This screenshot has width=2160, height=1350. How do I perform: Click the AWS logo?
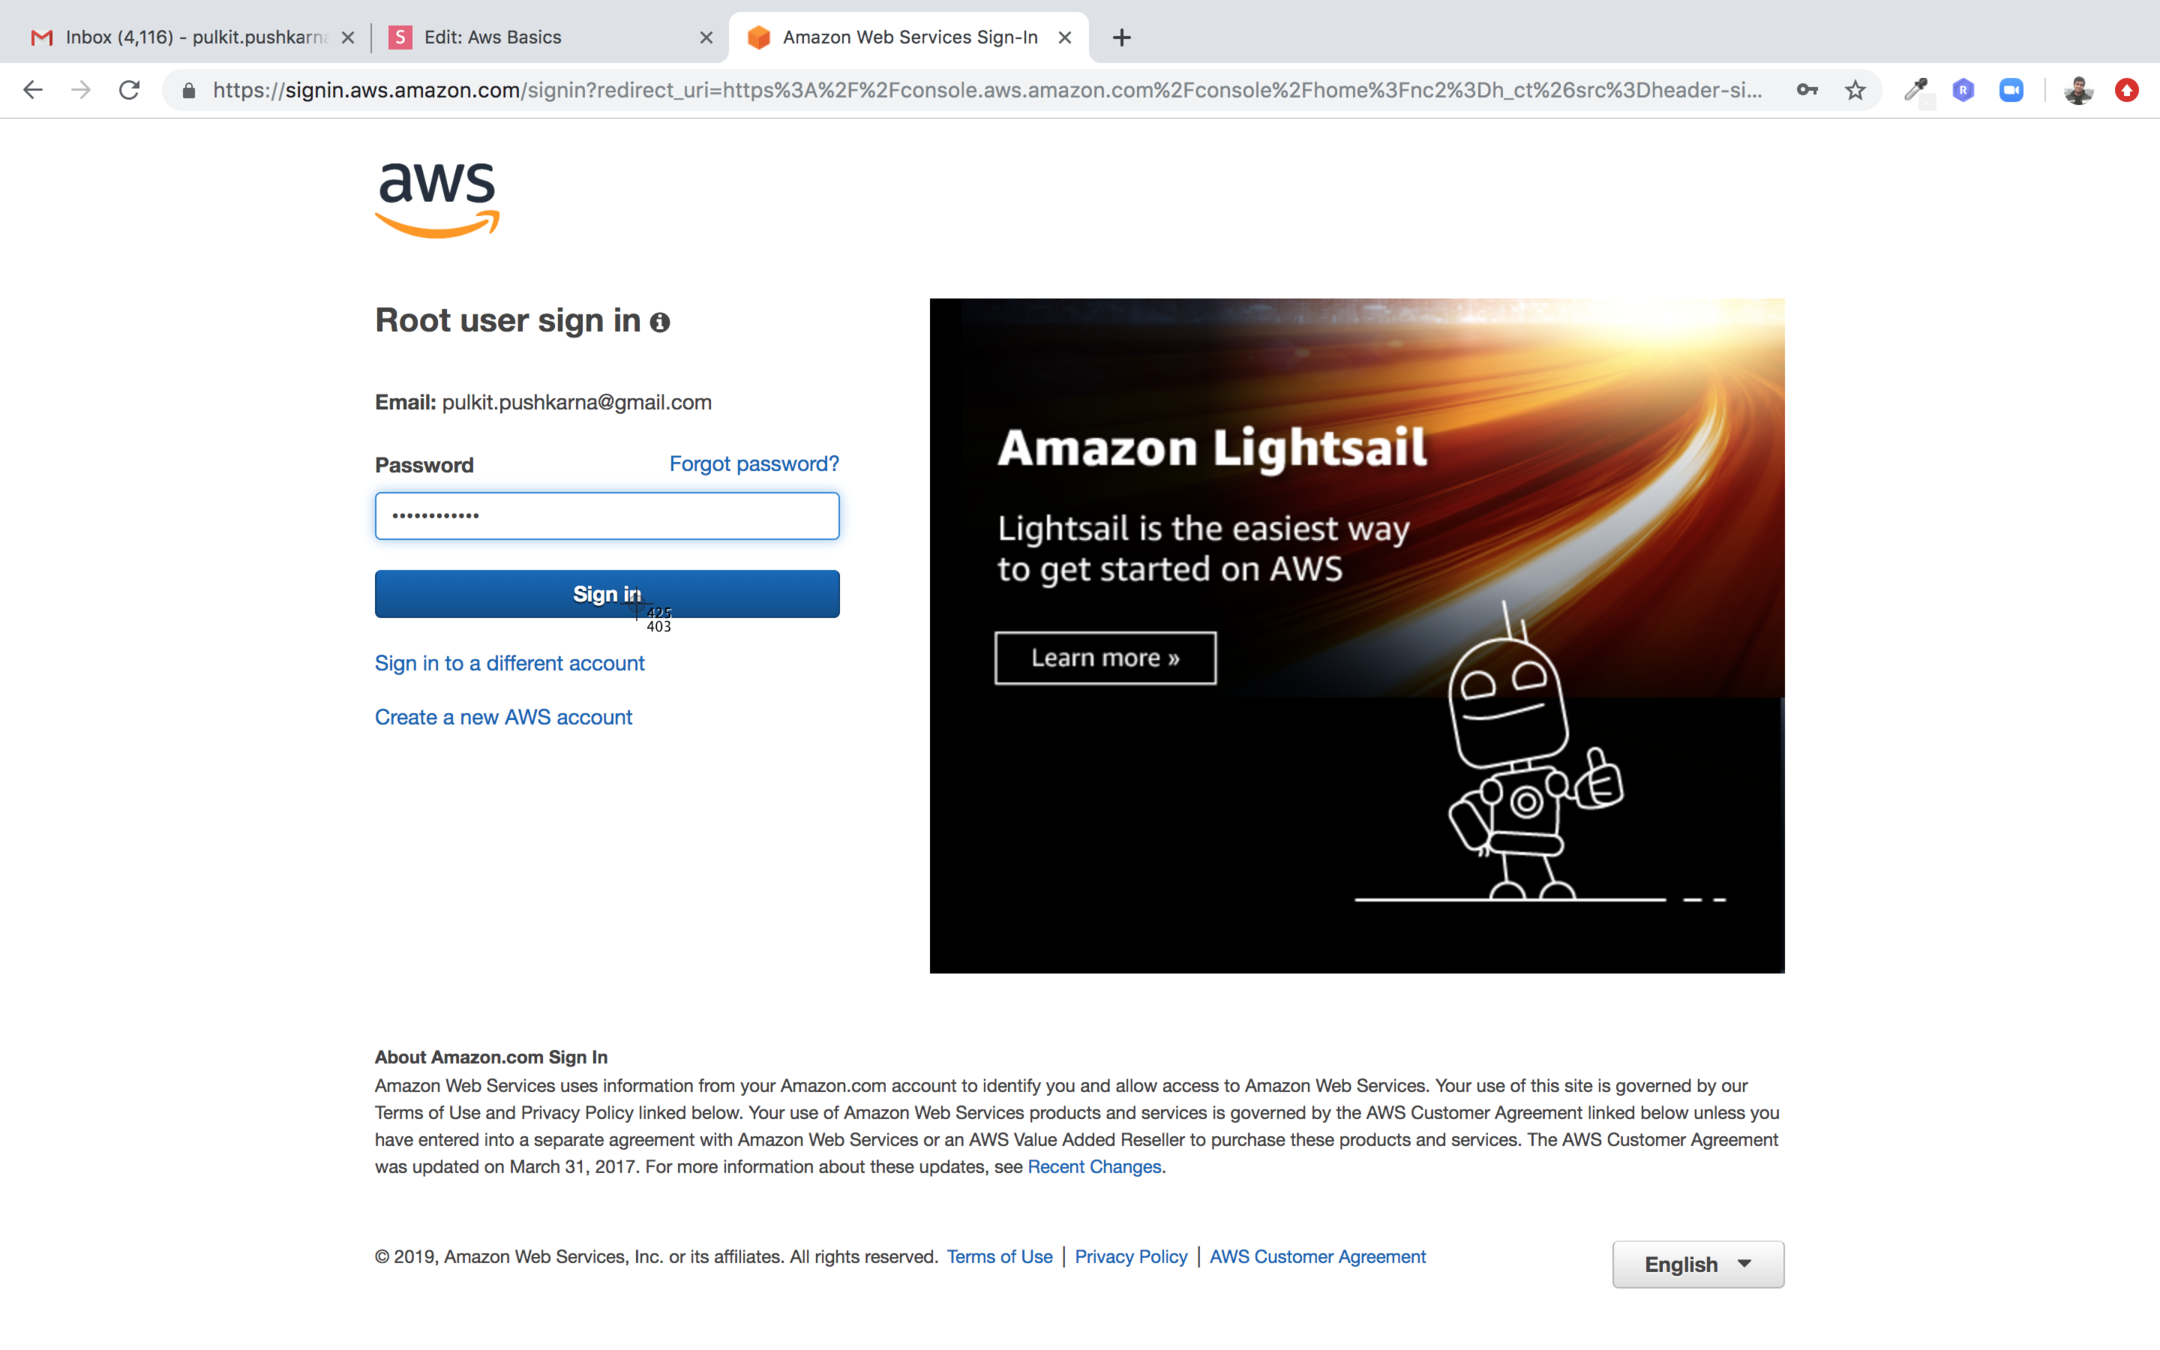[x=437, y=199]
